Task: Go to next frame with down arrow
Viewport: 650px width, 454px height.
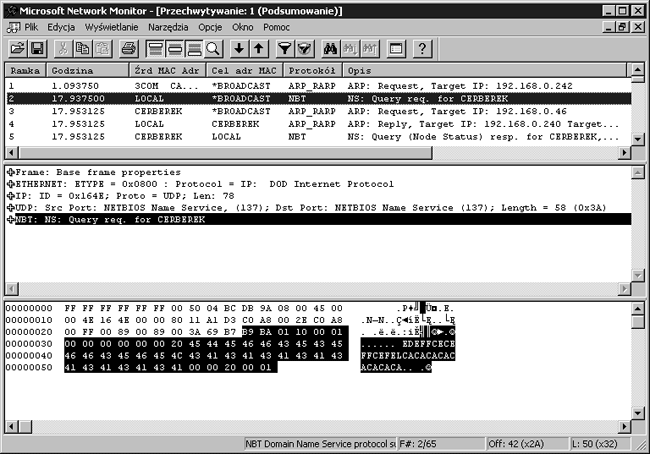Action: (x=239, y=48)
